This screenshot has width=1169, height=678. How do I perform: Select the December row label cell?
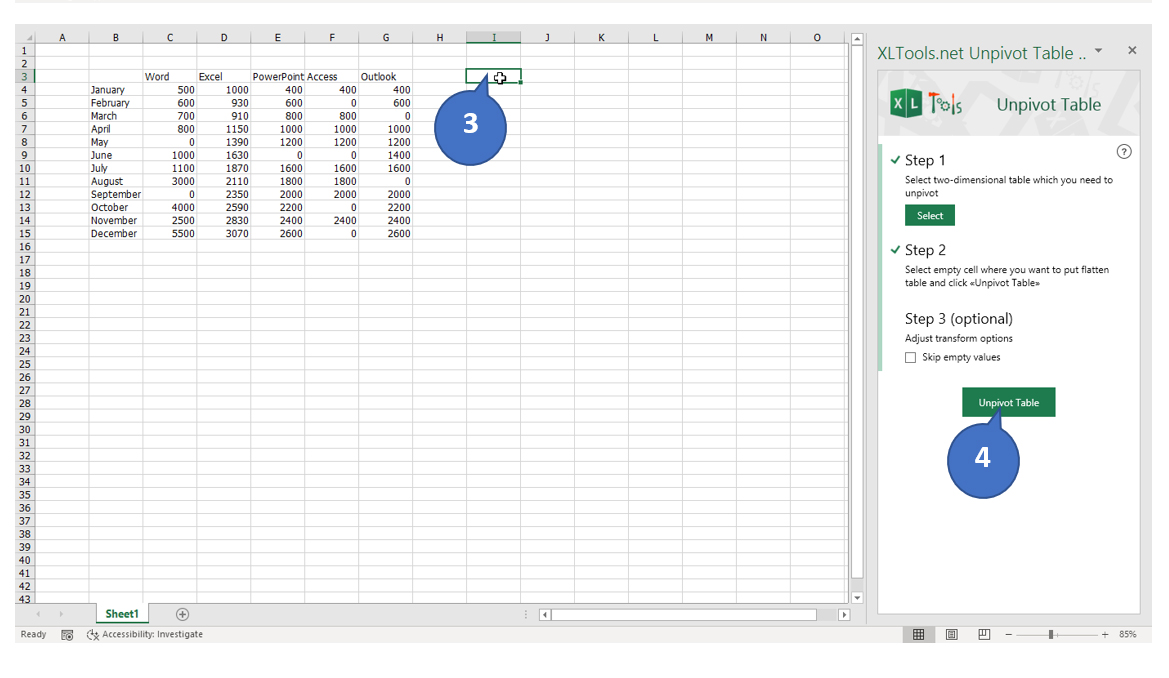(116, 233)
